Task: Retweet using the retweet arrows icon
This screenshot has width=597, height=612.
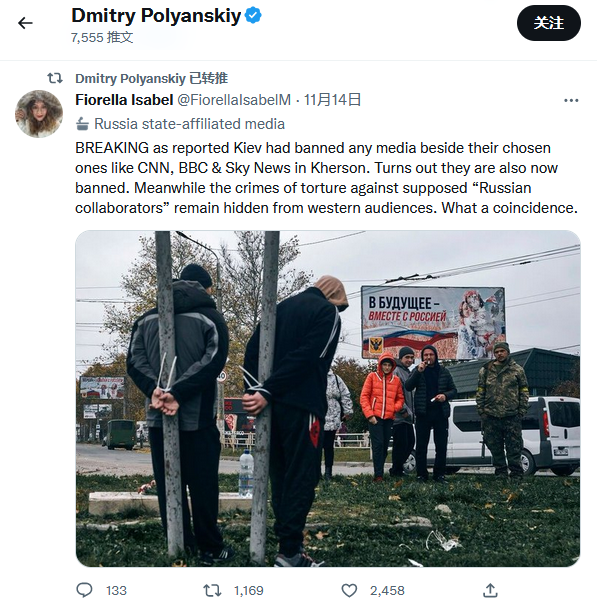Action: coord(212,591)
